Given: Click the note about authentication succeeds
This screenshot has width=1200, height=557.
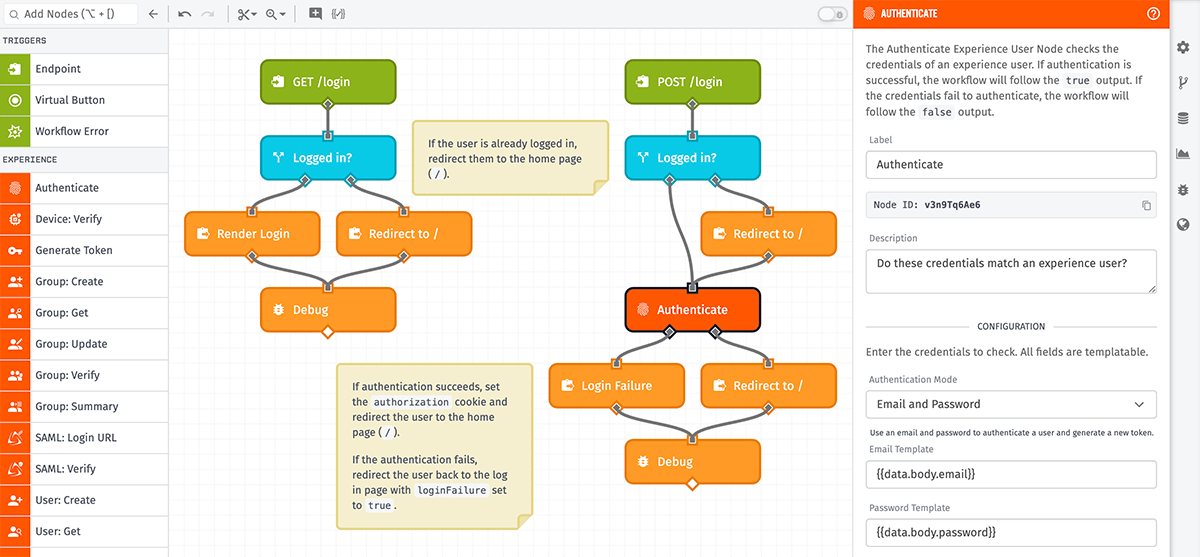Looking at the screenshot, I should tap(434, 446).
